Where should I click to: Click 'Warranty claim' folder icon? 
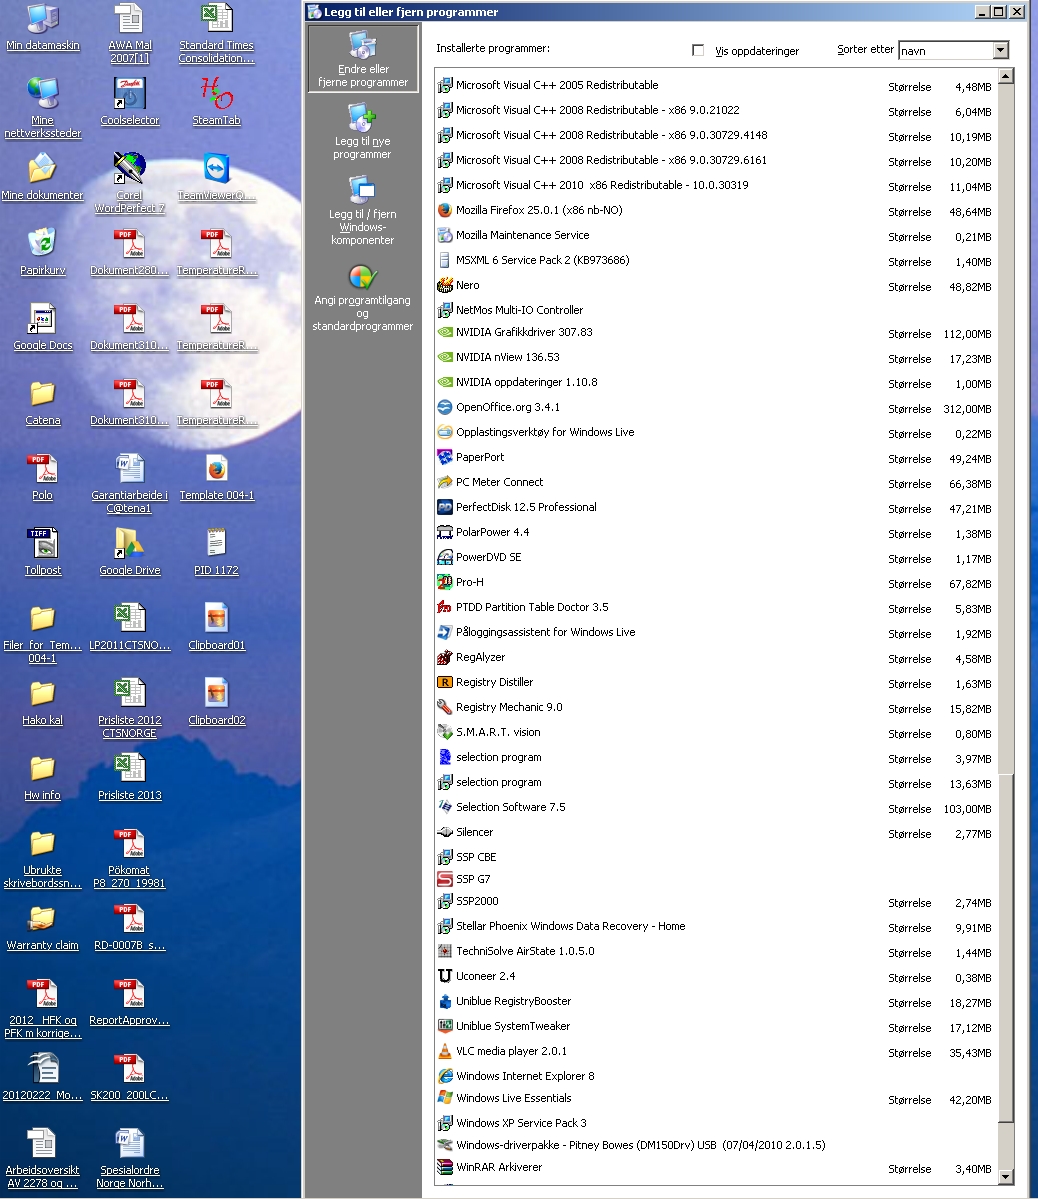(43, 926)
